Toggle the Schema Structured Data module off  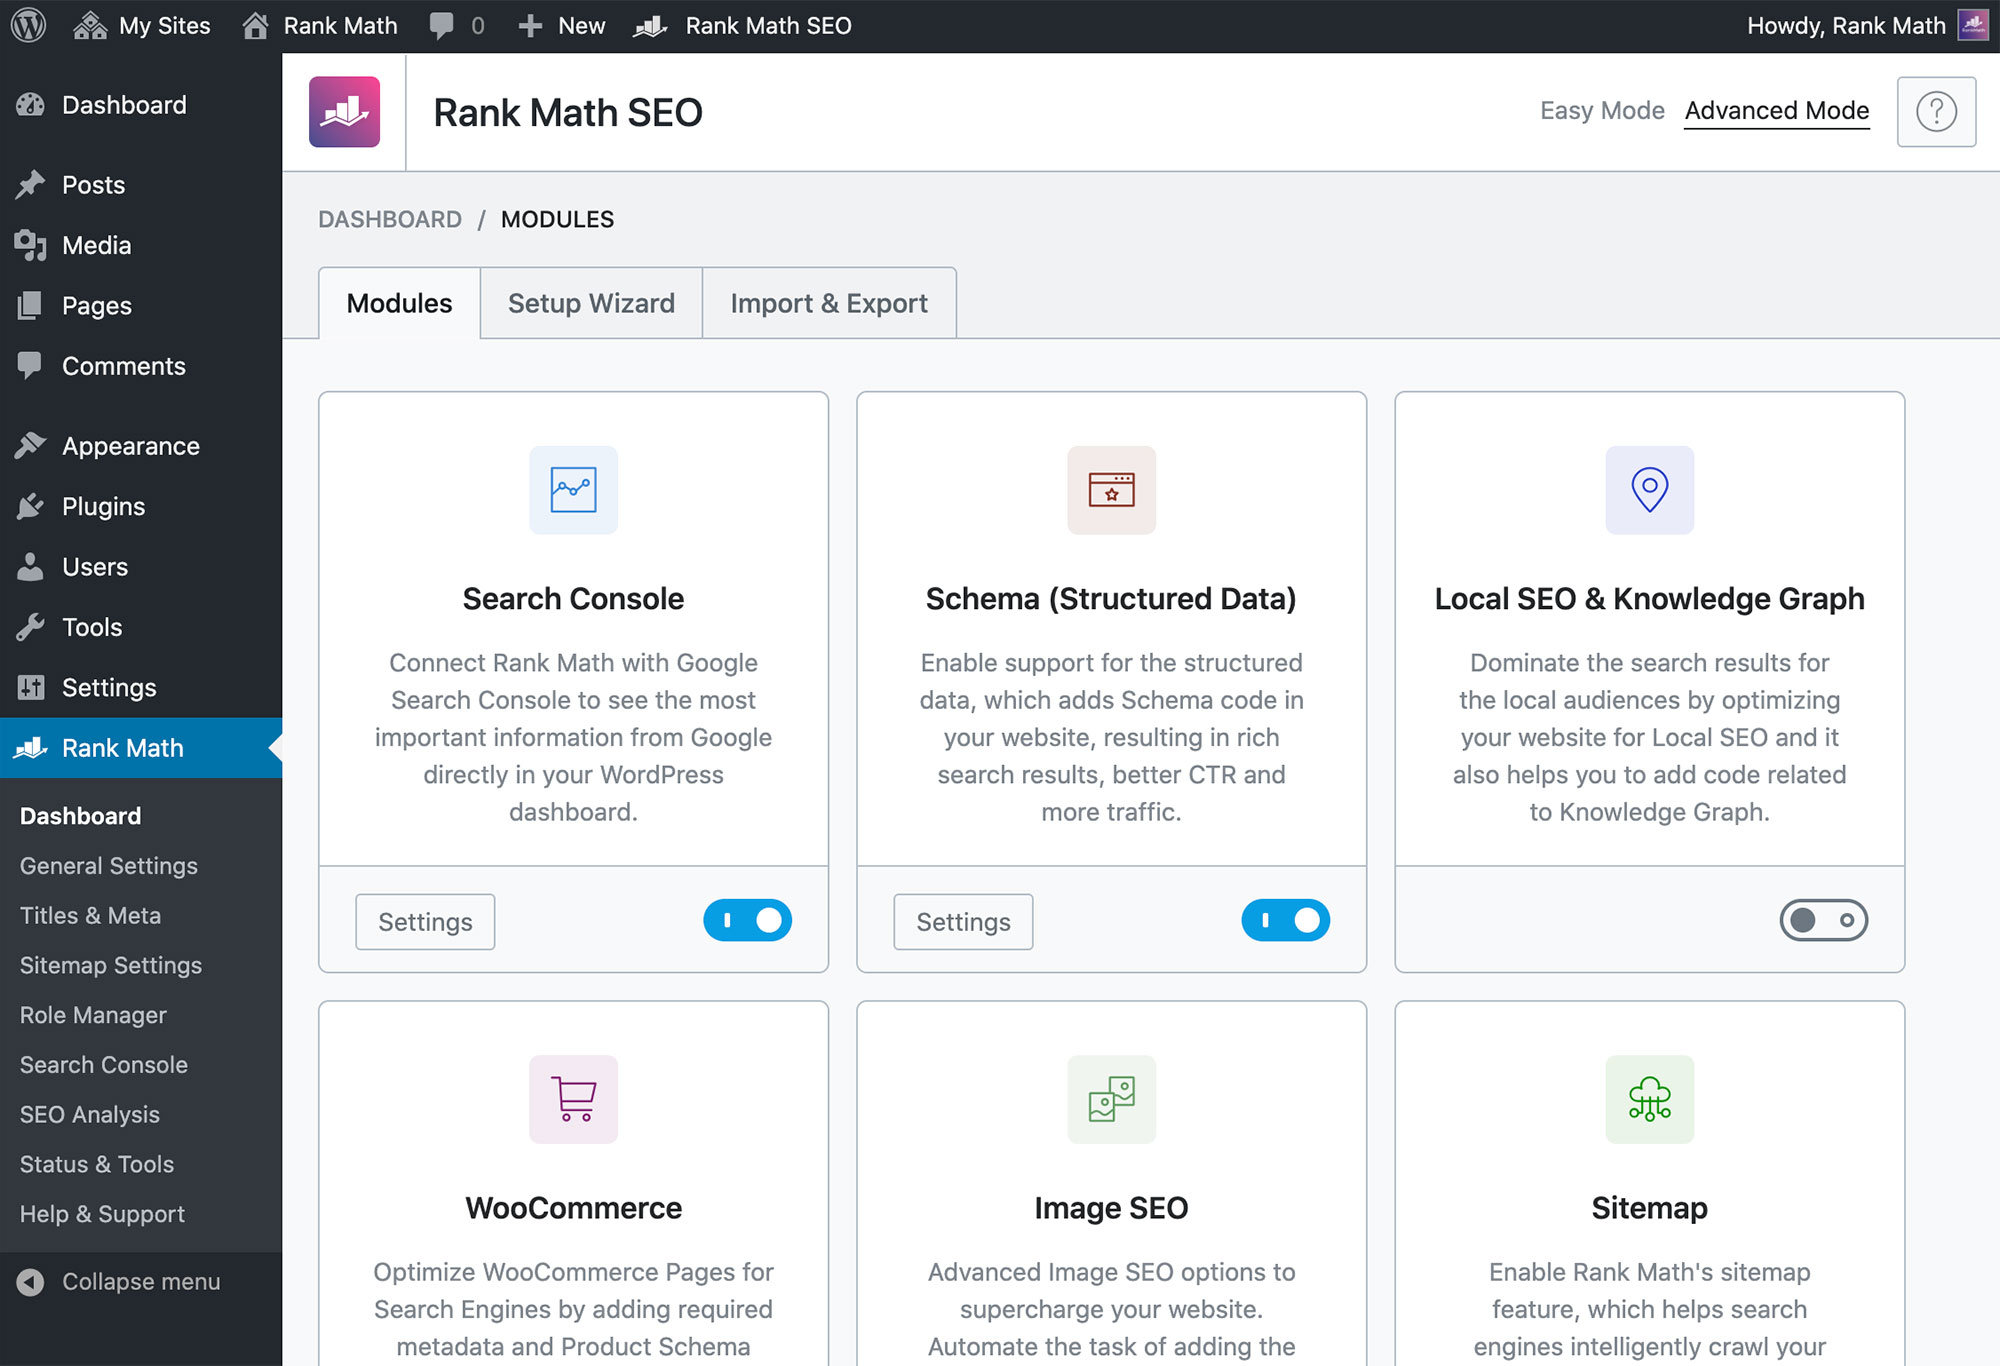coord(1286,919)
